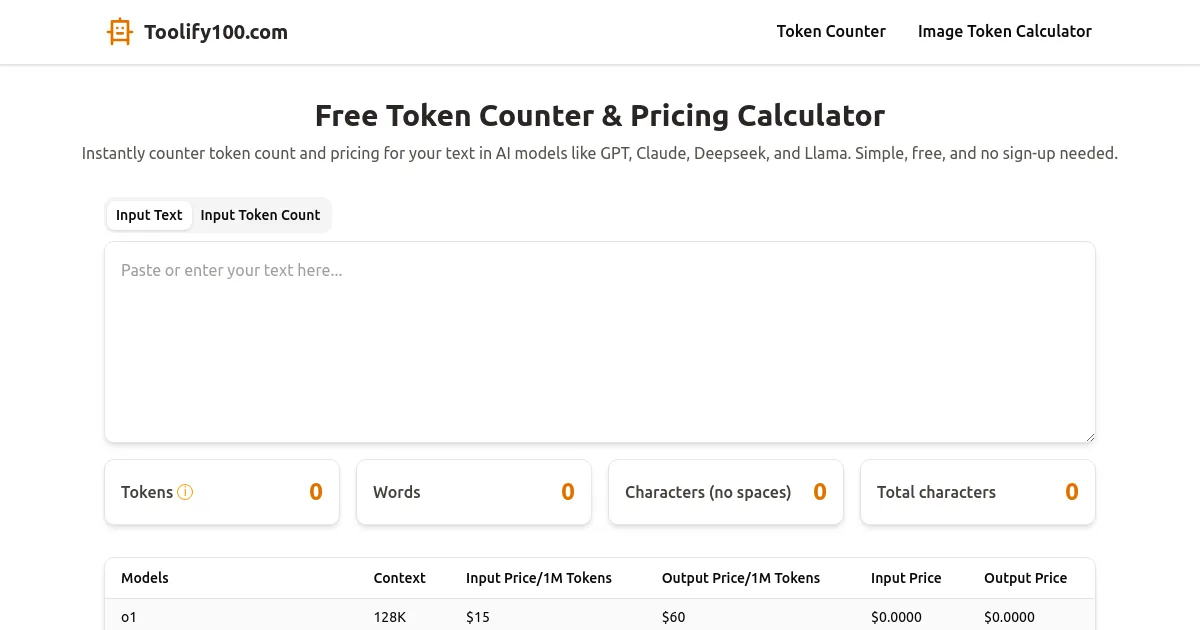Click the text area resize handle
Viewport: 1200px width, 630px height.
coord(1090,437)
